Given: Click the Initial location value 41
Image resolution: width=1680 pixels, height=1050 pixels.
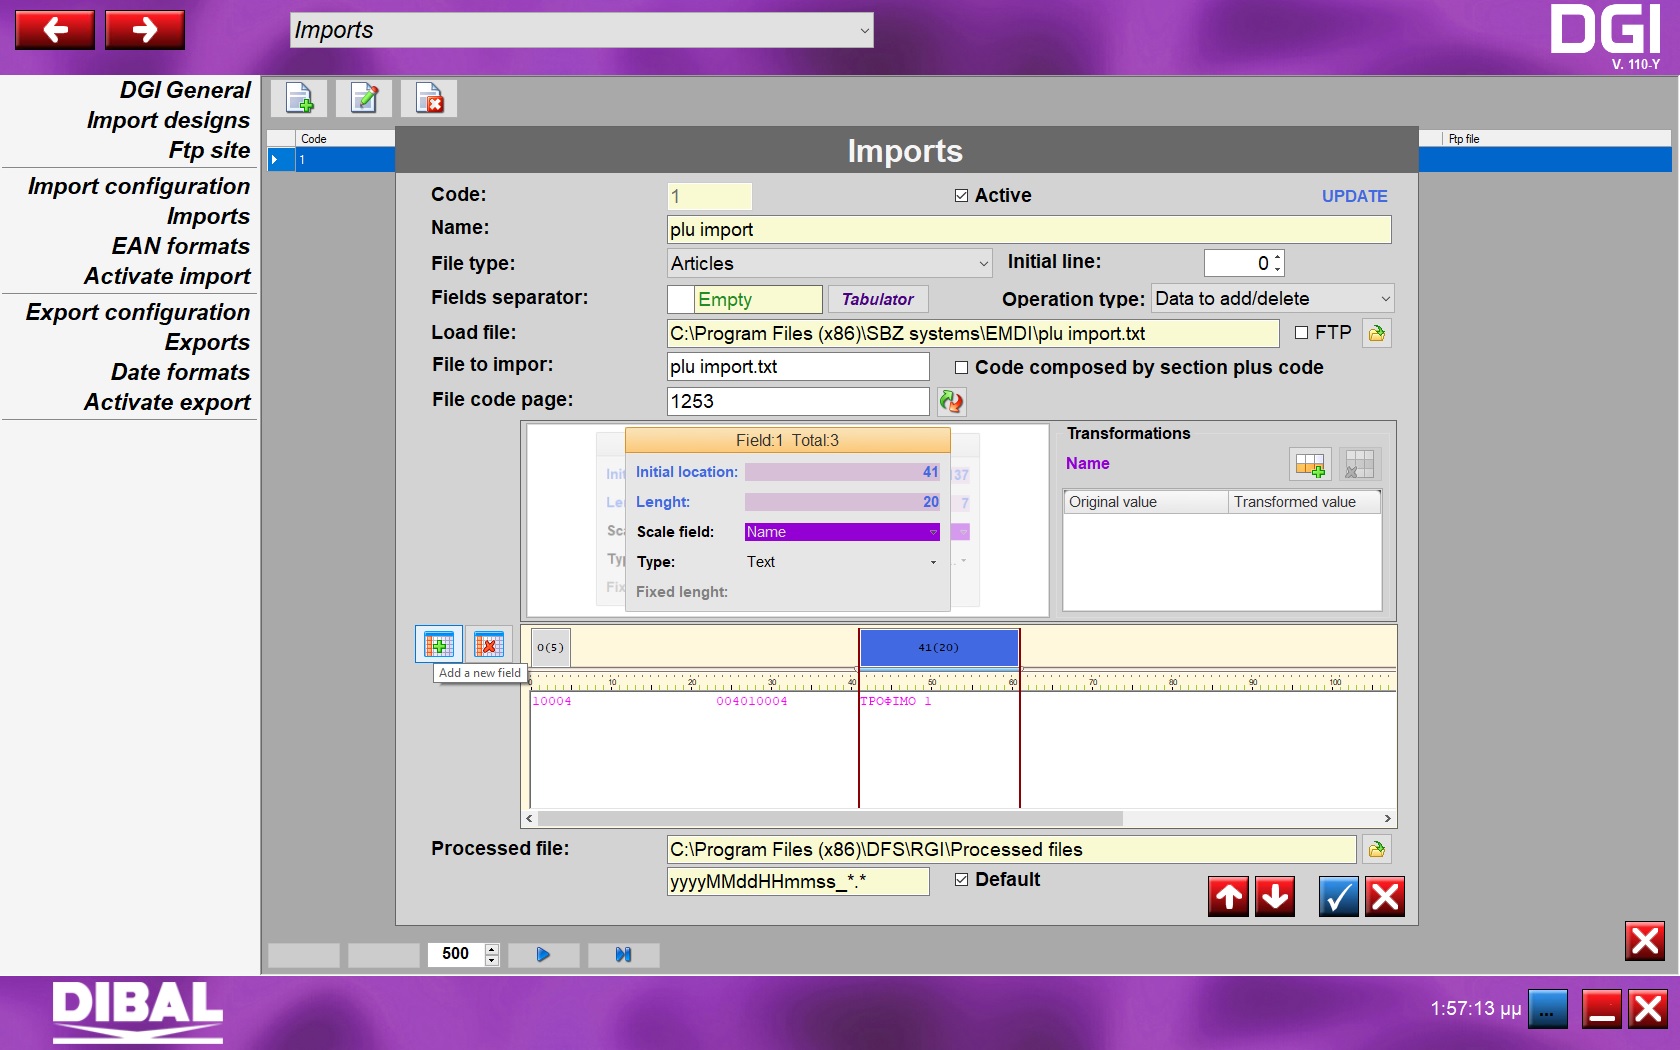Looking at the screenshot, I should [x=842, y=472].
